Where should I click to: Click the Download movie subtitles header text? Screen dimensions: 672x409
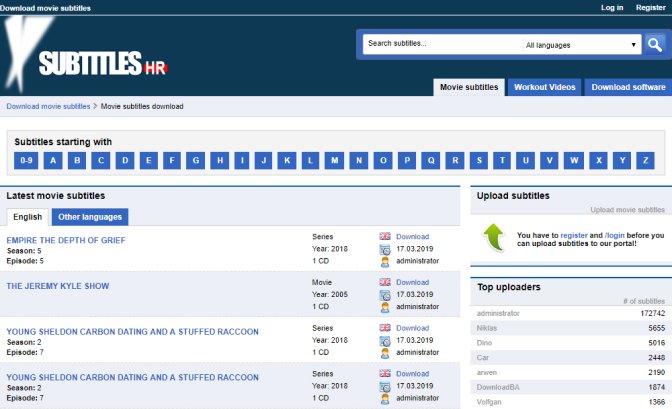[x=45, y=8]
